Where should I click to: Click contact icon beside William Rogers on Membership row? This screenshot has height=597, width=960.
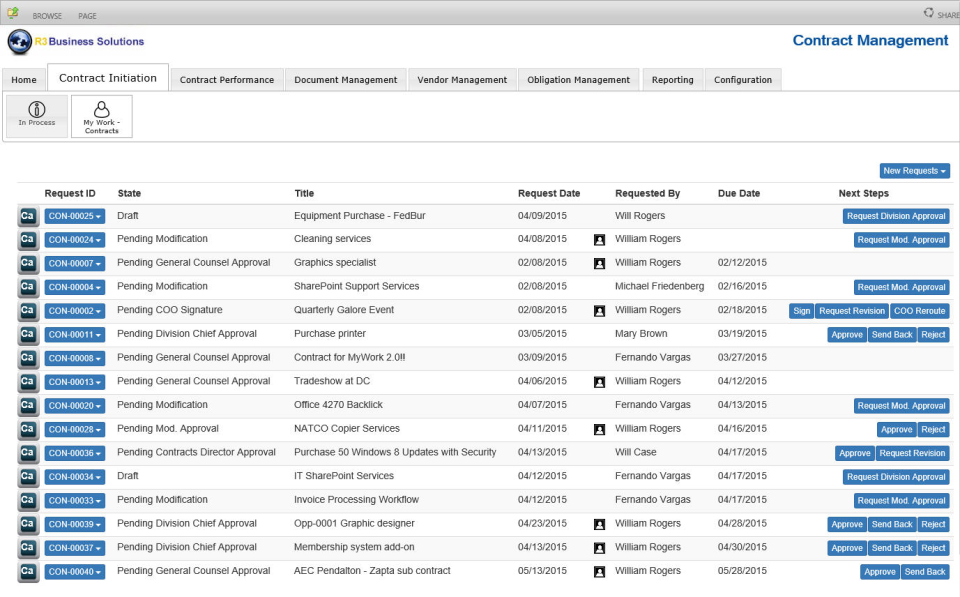coord(598,547)
